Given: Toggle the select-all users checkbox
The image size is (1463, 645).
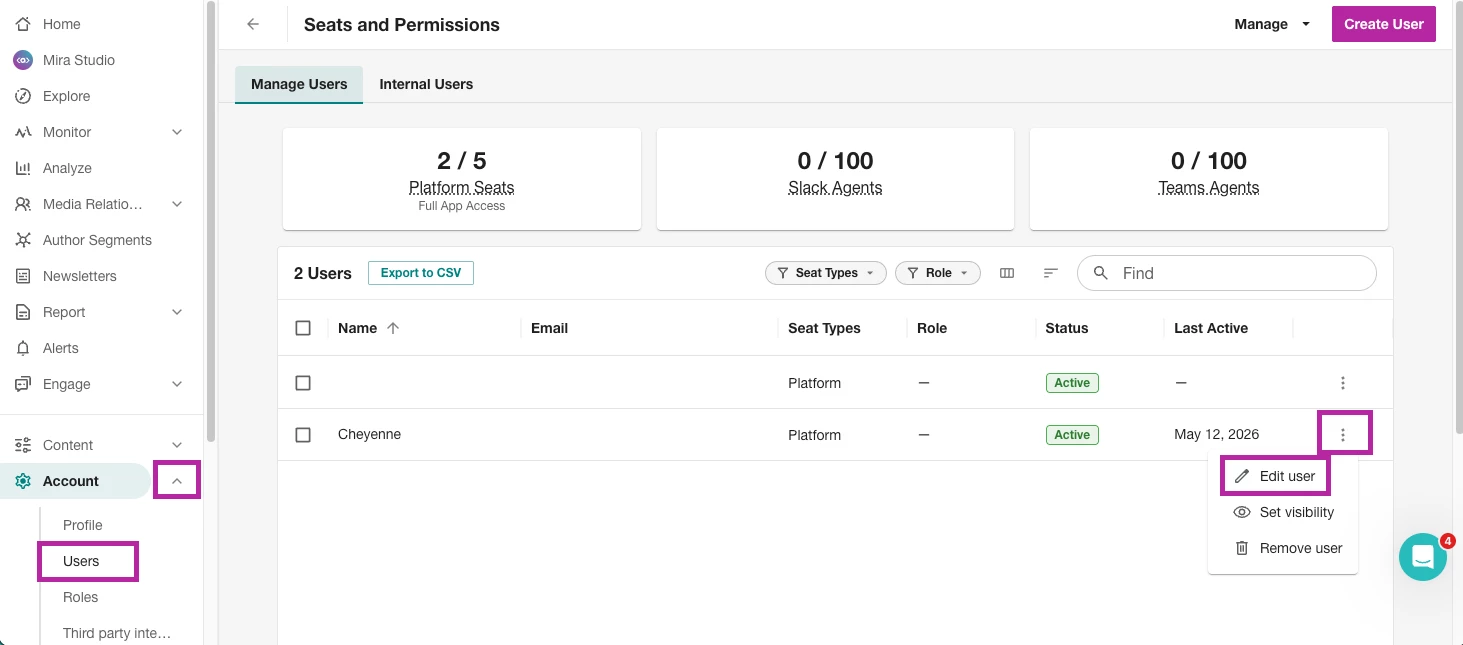Looking at the screenshot, I should [x=303, y=328].
